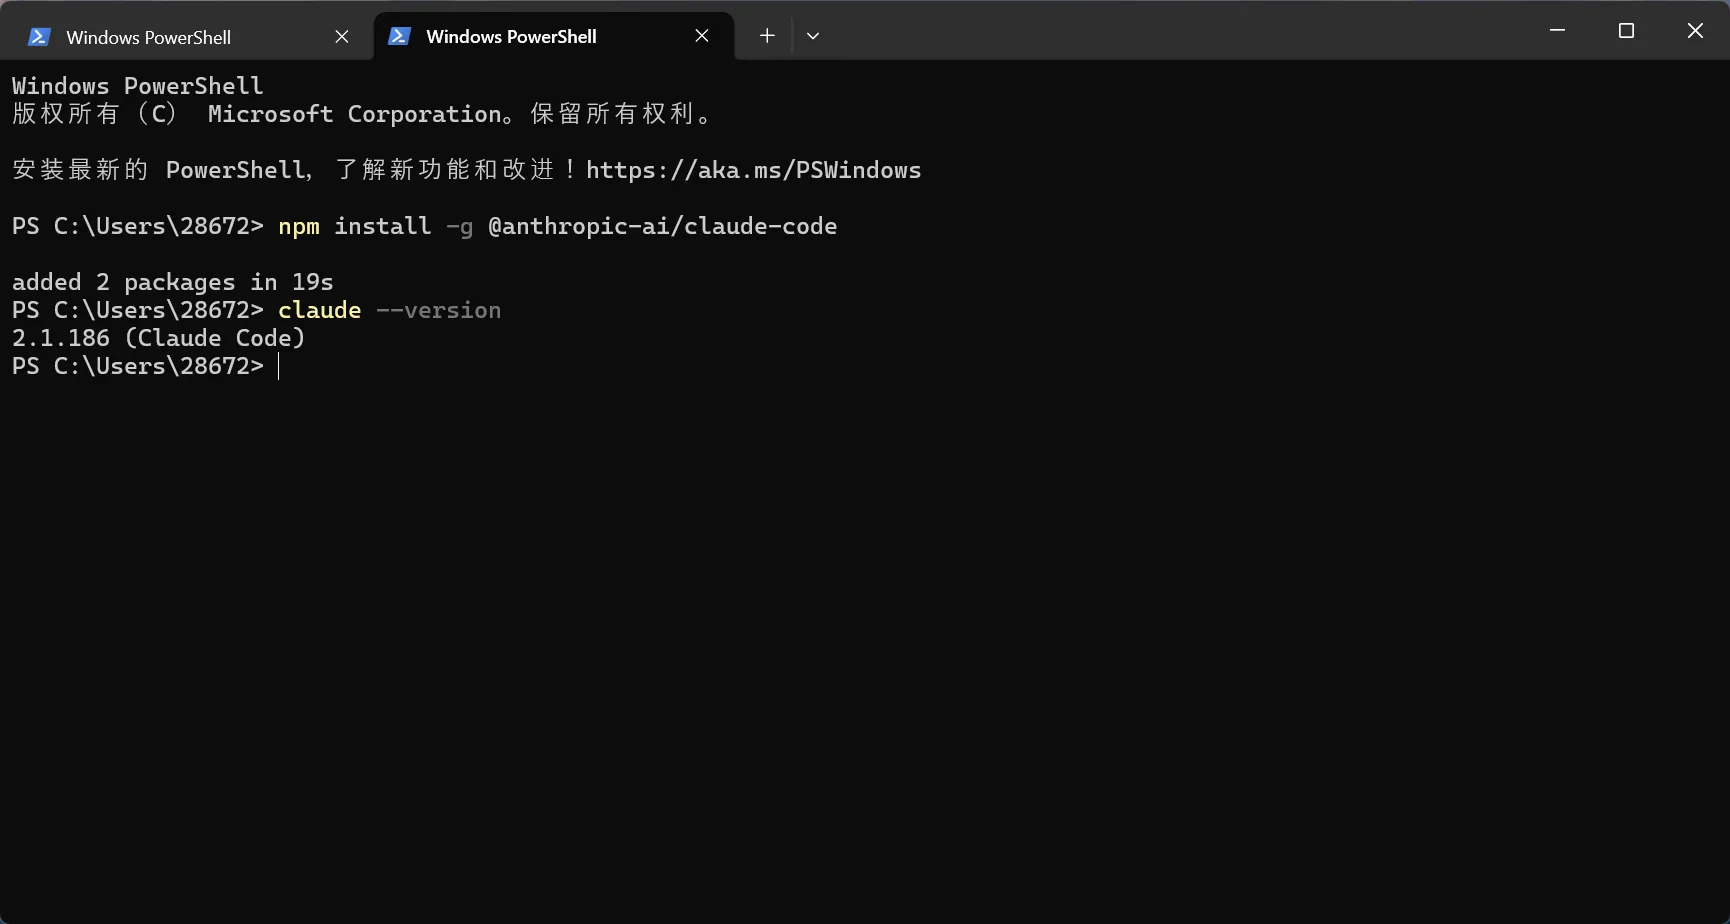Click the 'Windows PowerShell' header line in terminal
Viewport: 1730px width, 924px height.
pyautogui.click(x=138, y=86)
